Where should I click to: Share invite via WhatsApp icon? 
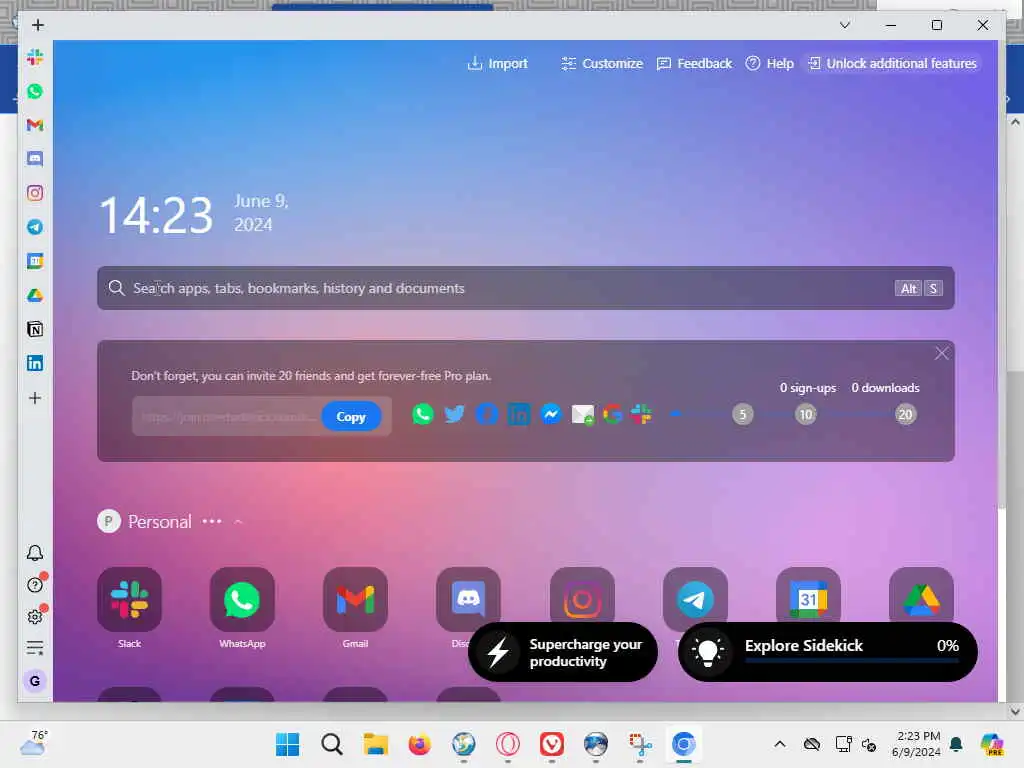coord(423,414)
